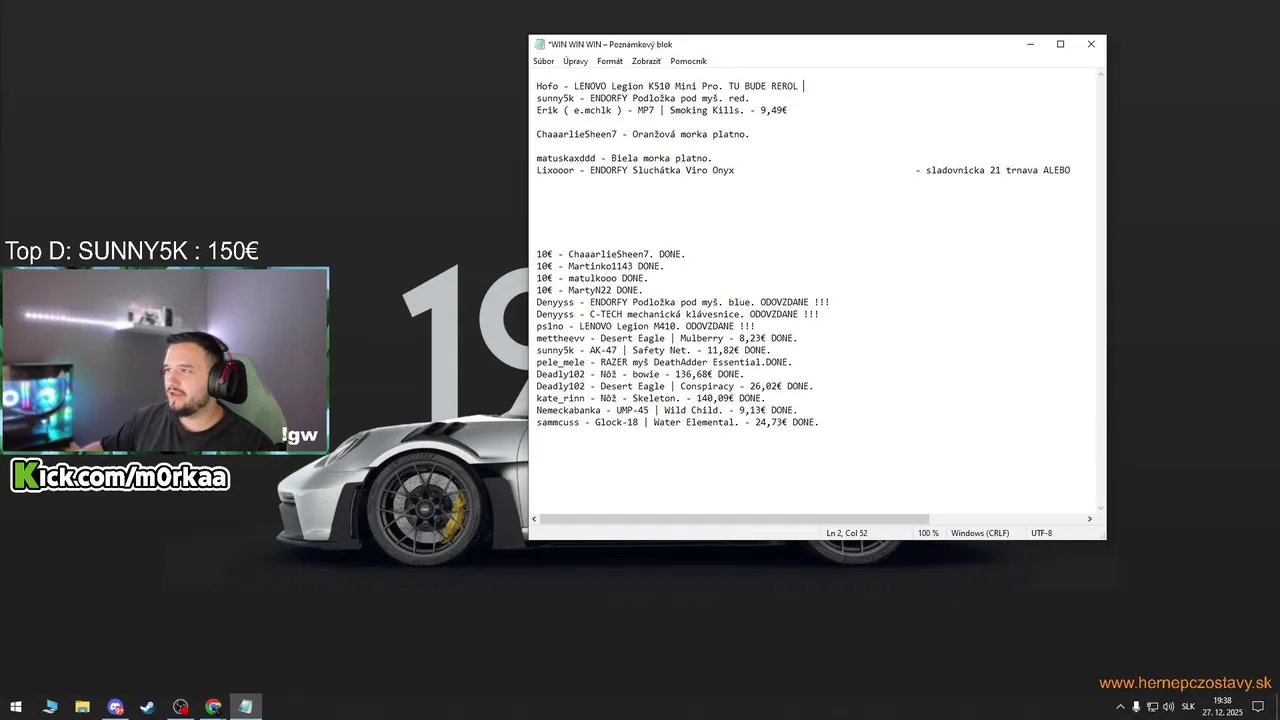This screenshot has width=1280, height=720.
Task: Click the 'Ln 2, Col 52' status entry
Action: click(847, 533)
